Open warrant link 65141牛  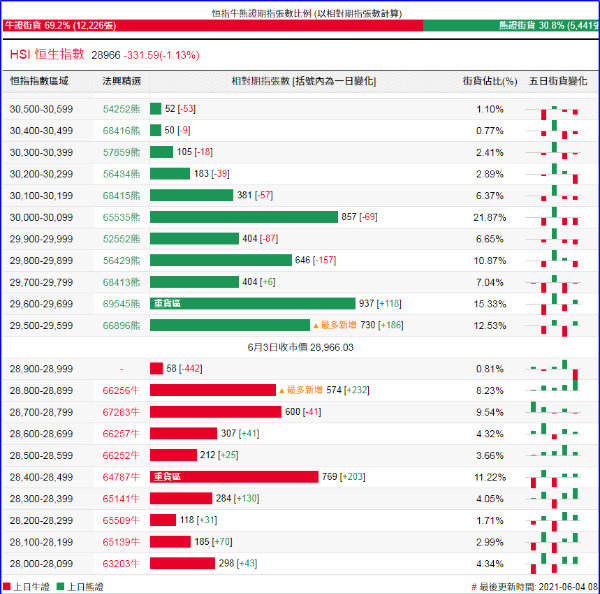[x=121, y=499]
